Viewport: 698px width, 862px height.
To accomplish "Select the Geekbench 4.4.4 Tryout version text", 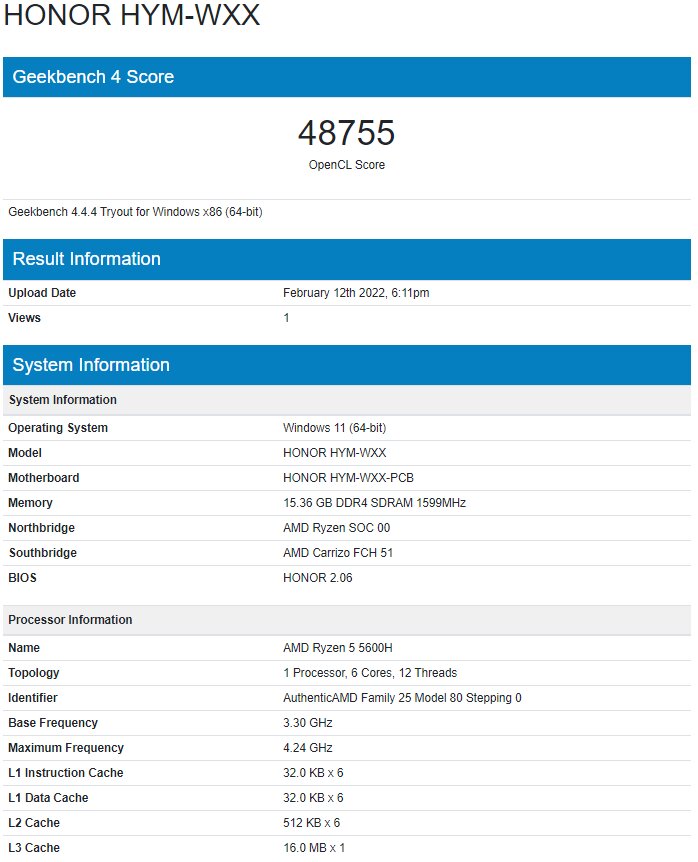I will tap(135, 212).
